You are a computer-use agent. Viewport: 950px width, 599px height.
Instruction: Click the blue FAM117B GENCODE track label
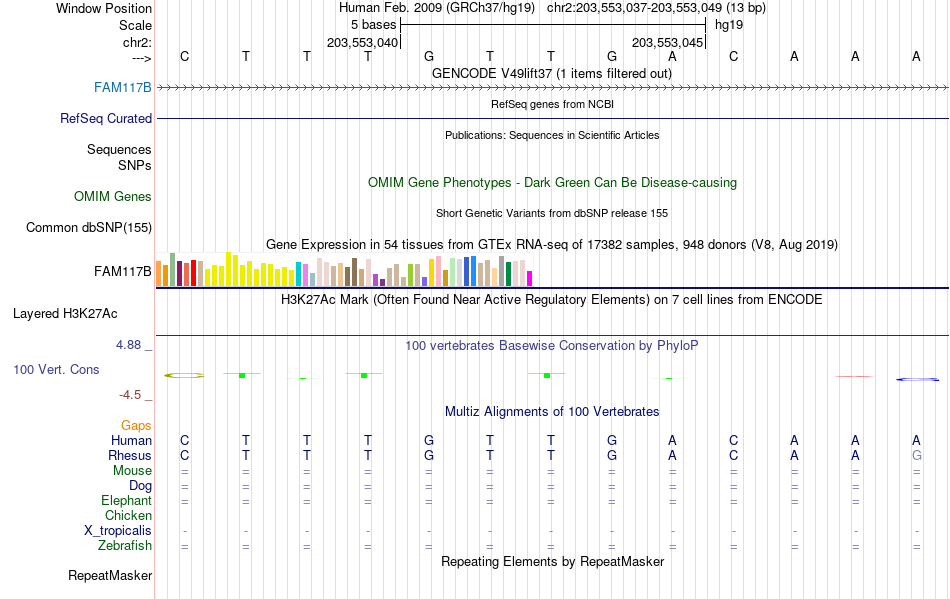click(x=122, y=88)
